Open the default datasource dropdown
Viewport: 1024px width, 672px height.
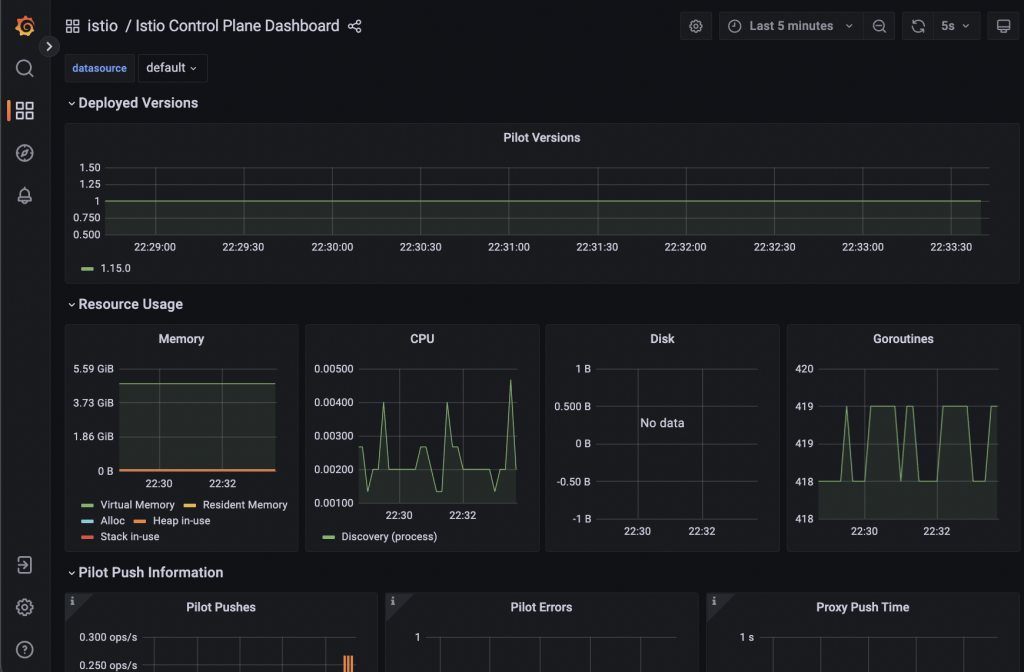(172, 68)
